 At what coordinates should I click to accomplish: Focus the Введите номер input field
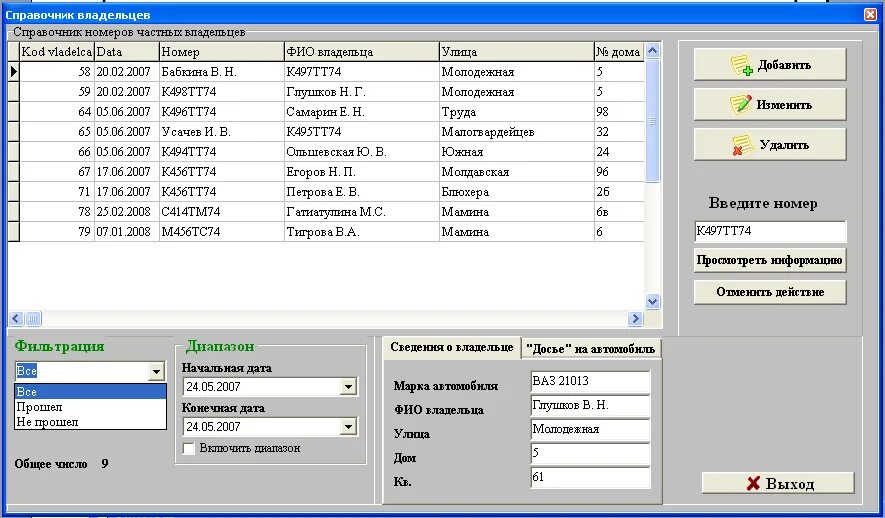[770, 231]
